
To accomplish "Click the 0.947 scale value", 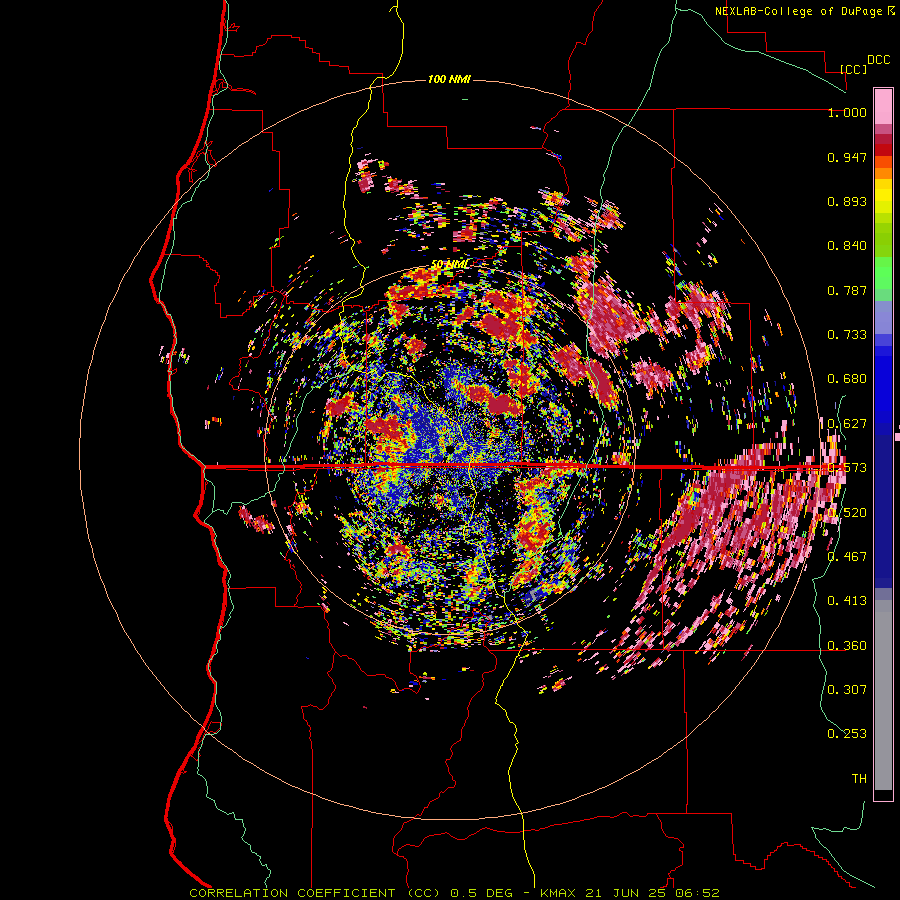I will [847, 157].
